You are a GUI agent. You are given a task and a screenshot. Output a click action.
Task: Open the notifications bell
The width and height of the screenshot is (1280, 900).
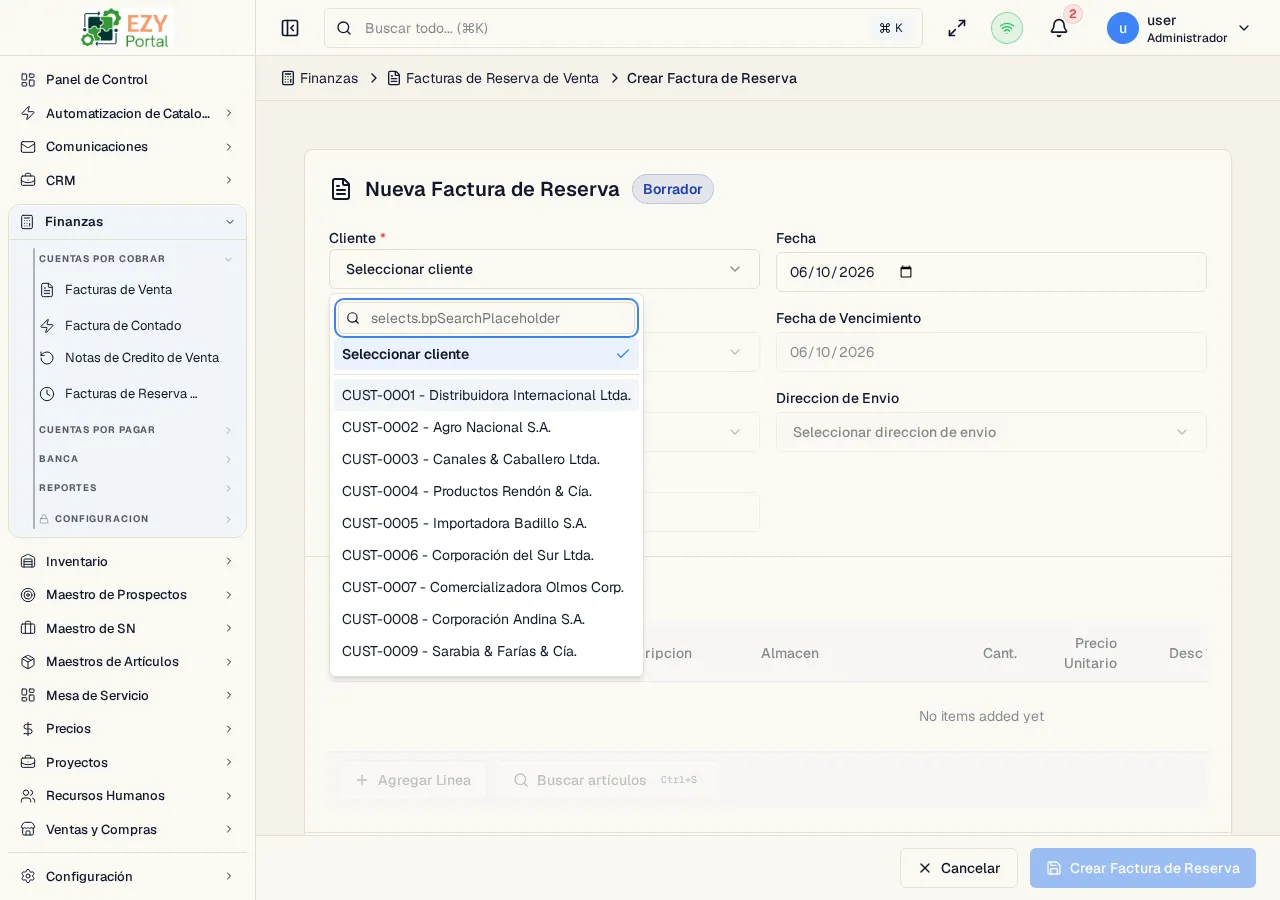(x=1059, y=28)
